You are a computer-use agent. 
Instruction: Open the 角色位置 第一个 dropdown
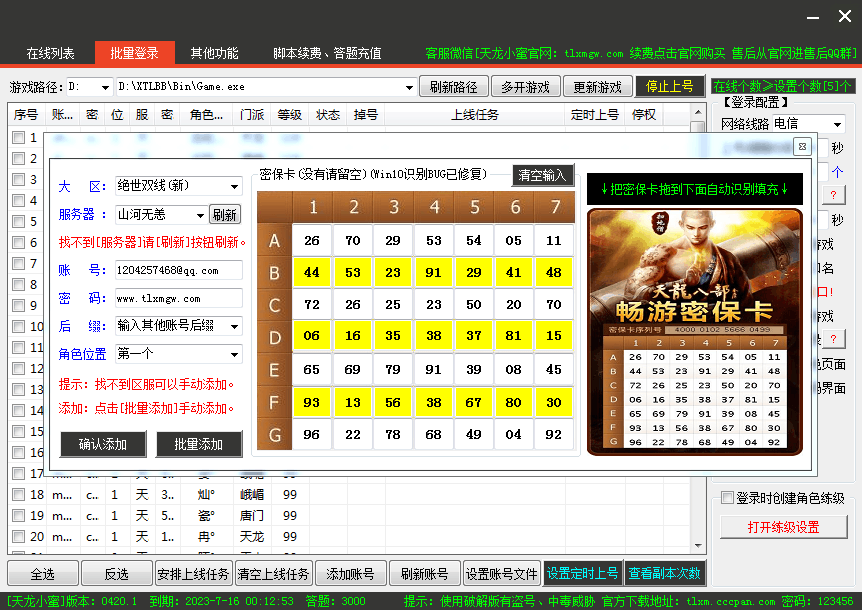click(235, 354)
